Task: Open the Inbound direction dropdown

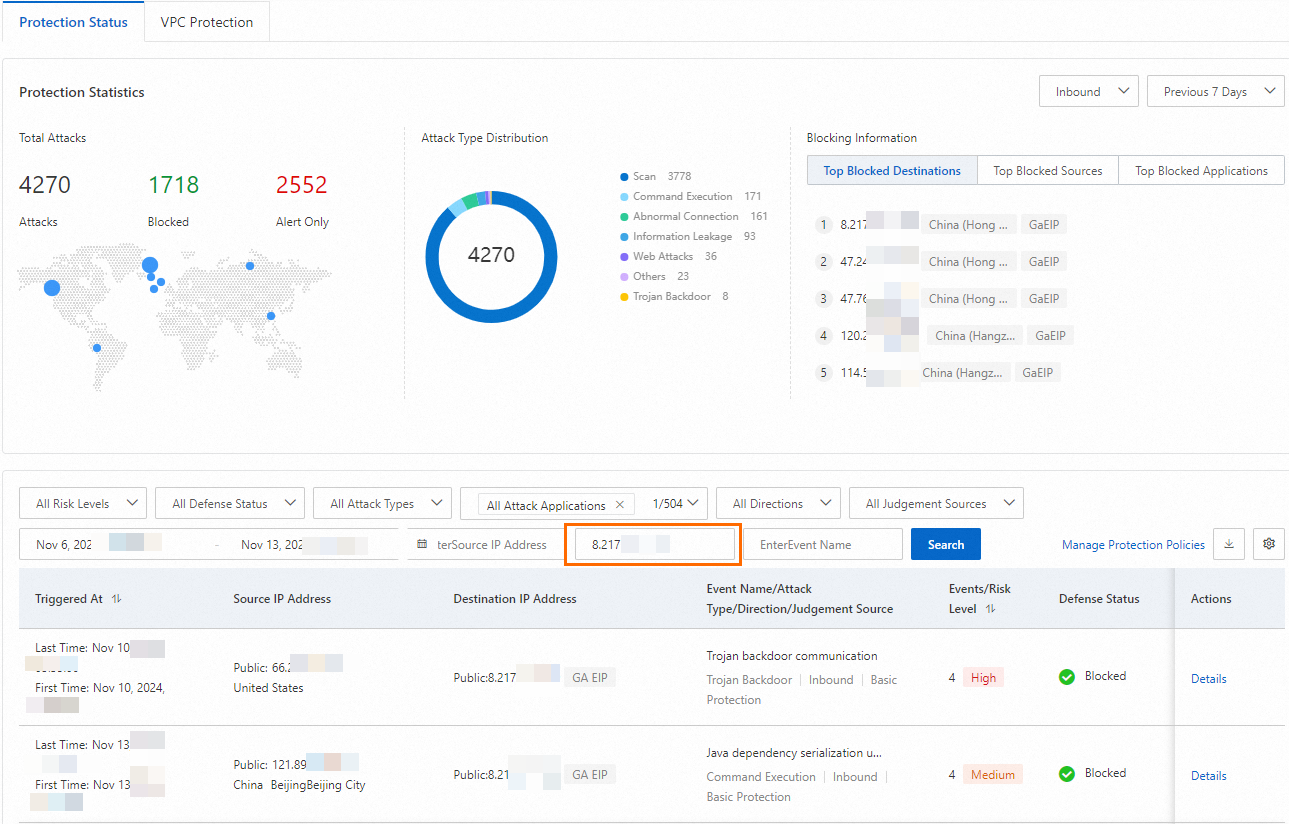Action: point(1089,92)
